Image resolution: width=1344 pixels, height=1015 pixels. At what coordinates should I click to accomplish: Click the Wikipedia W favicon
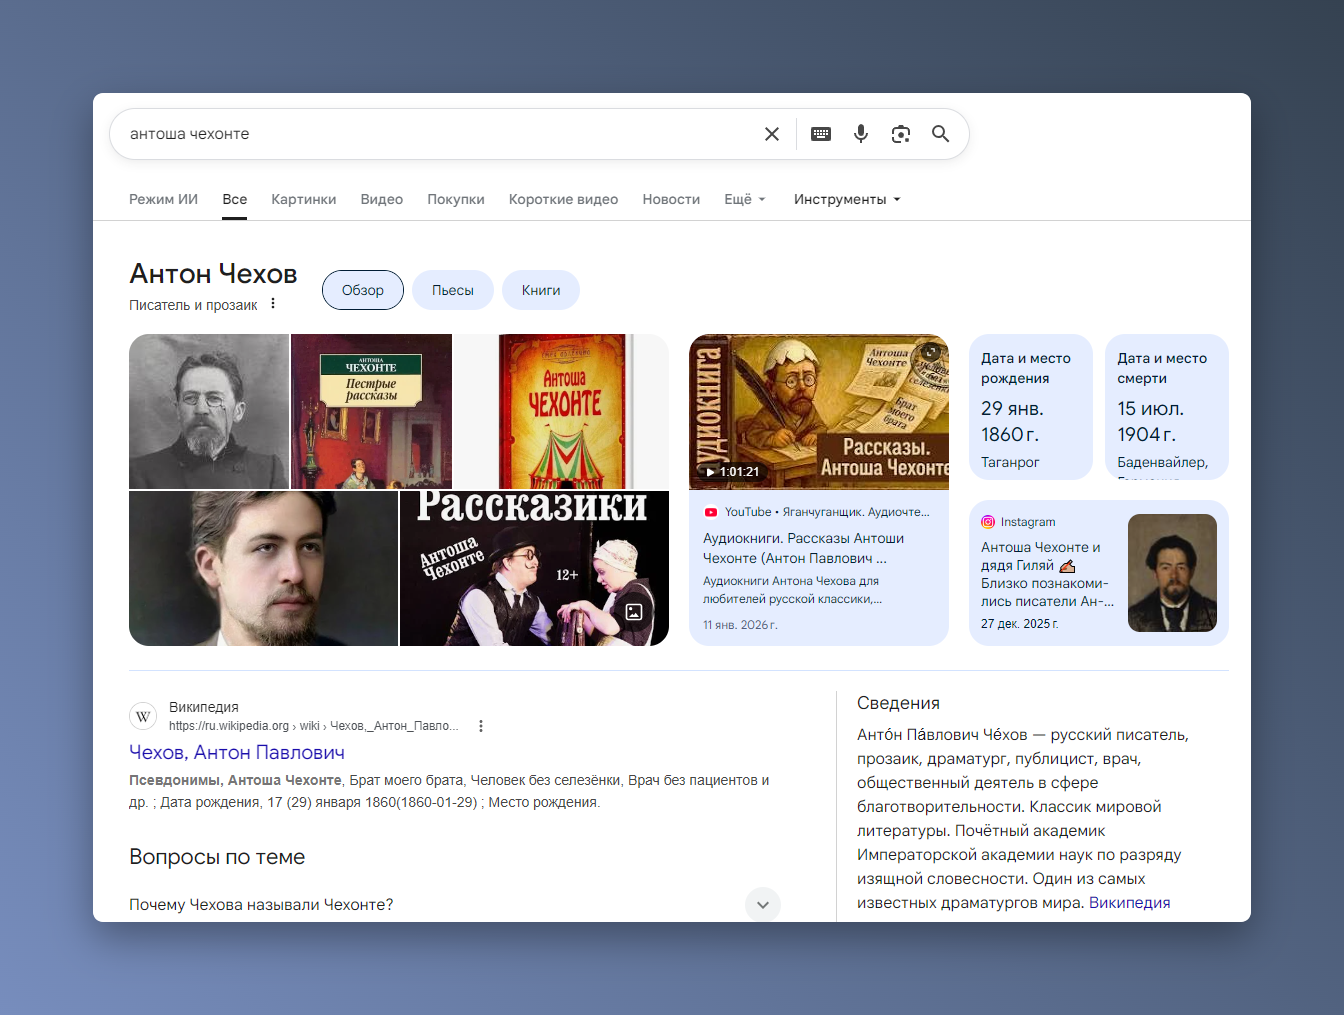click(x=143, y=716)
